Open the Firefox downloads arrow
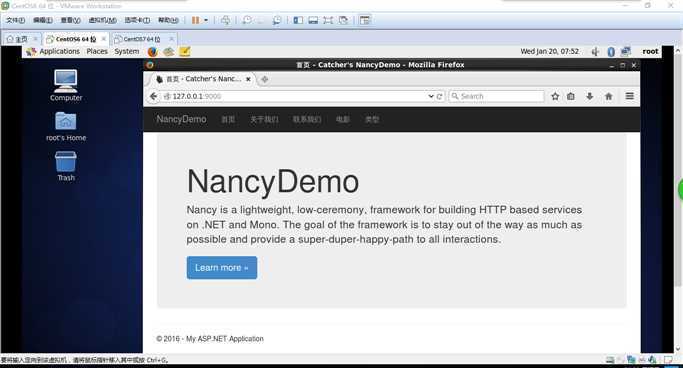 [x=589, y=96]
